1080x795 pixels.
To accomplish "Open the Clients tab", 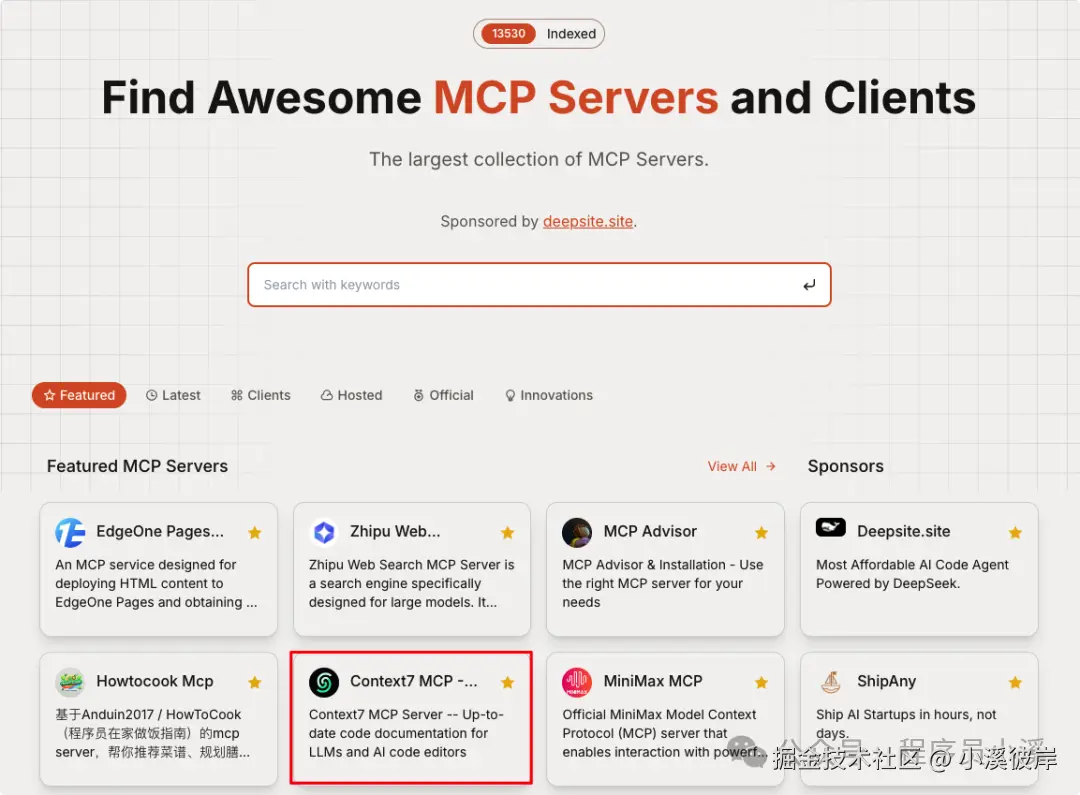I will (x=260, y=395).
